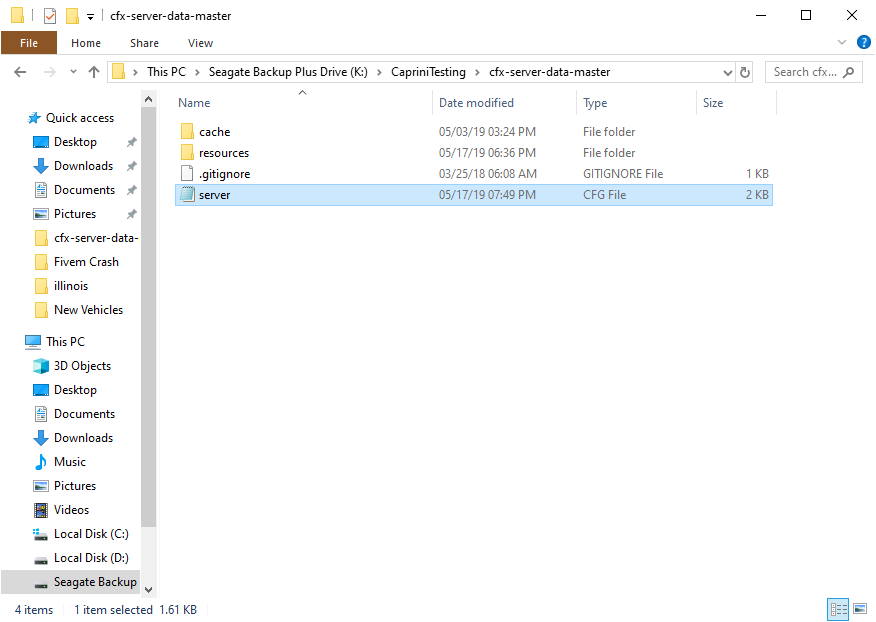The image size is (876, 622).
Task: Open the Home ribbon tab
Action: (x=85, y=43)
